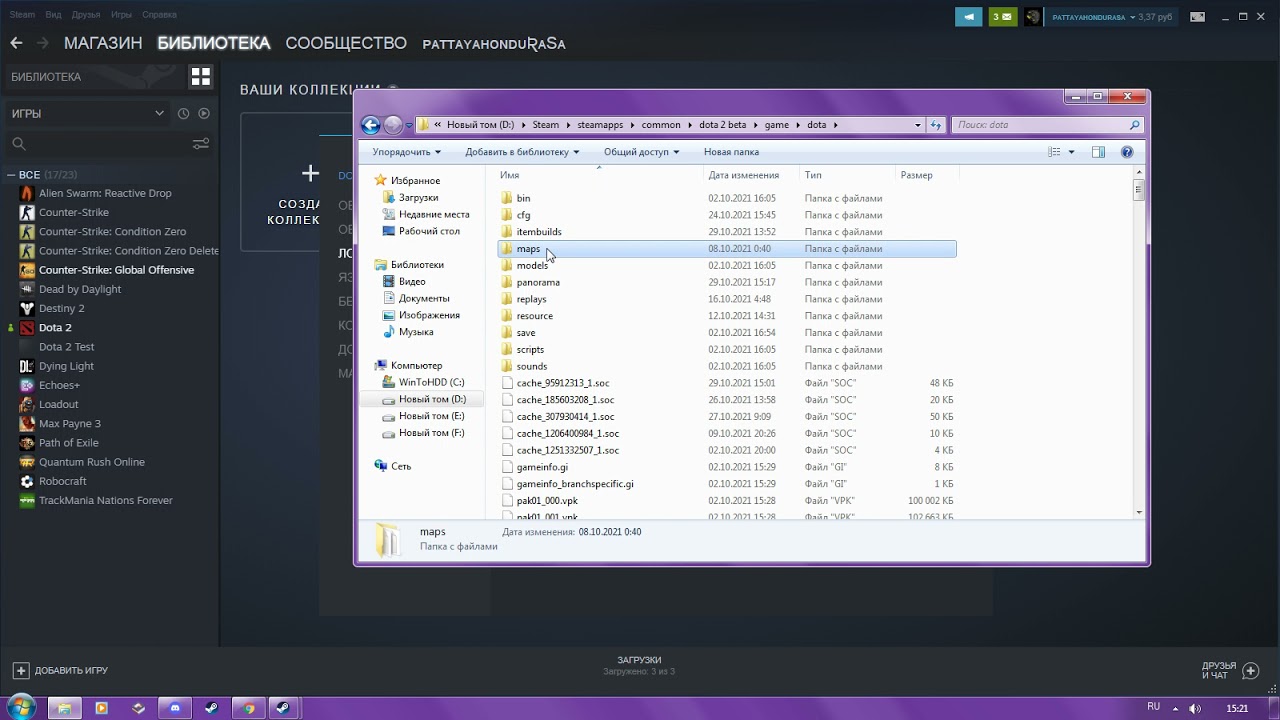Open recent games clock filter

[184, 114]
